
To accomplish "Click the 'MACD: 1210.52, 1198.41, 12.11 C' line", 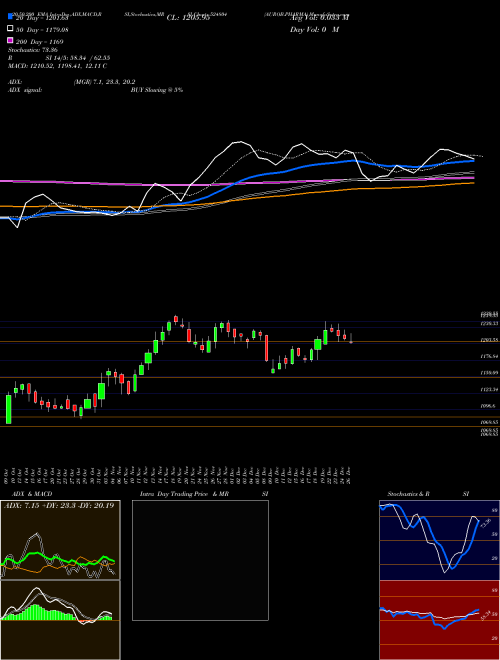I will click(57, 66).
